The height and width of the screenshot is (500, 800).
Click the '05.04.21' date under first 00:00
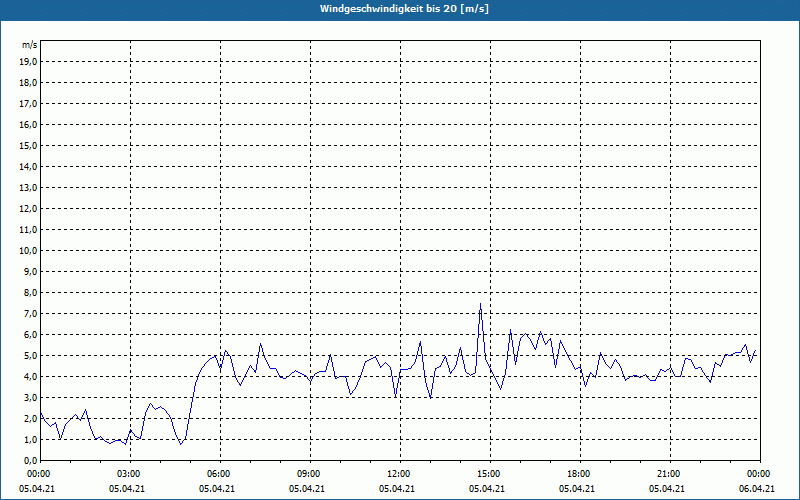[37, 489]
